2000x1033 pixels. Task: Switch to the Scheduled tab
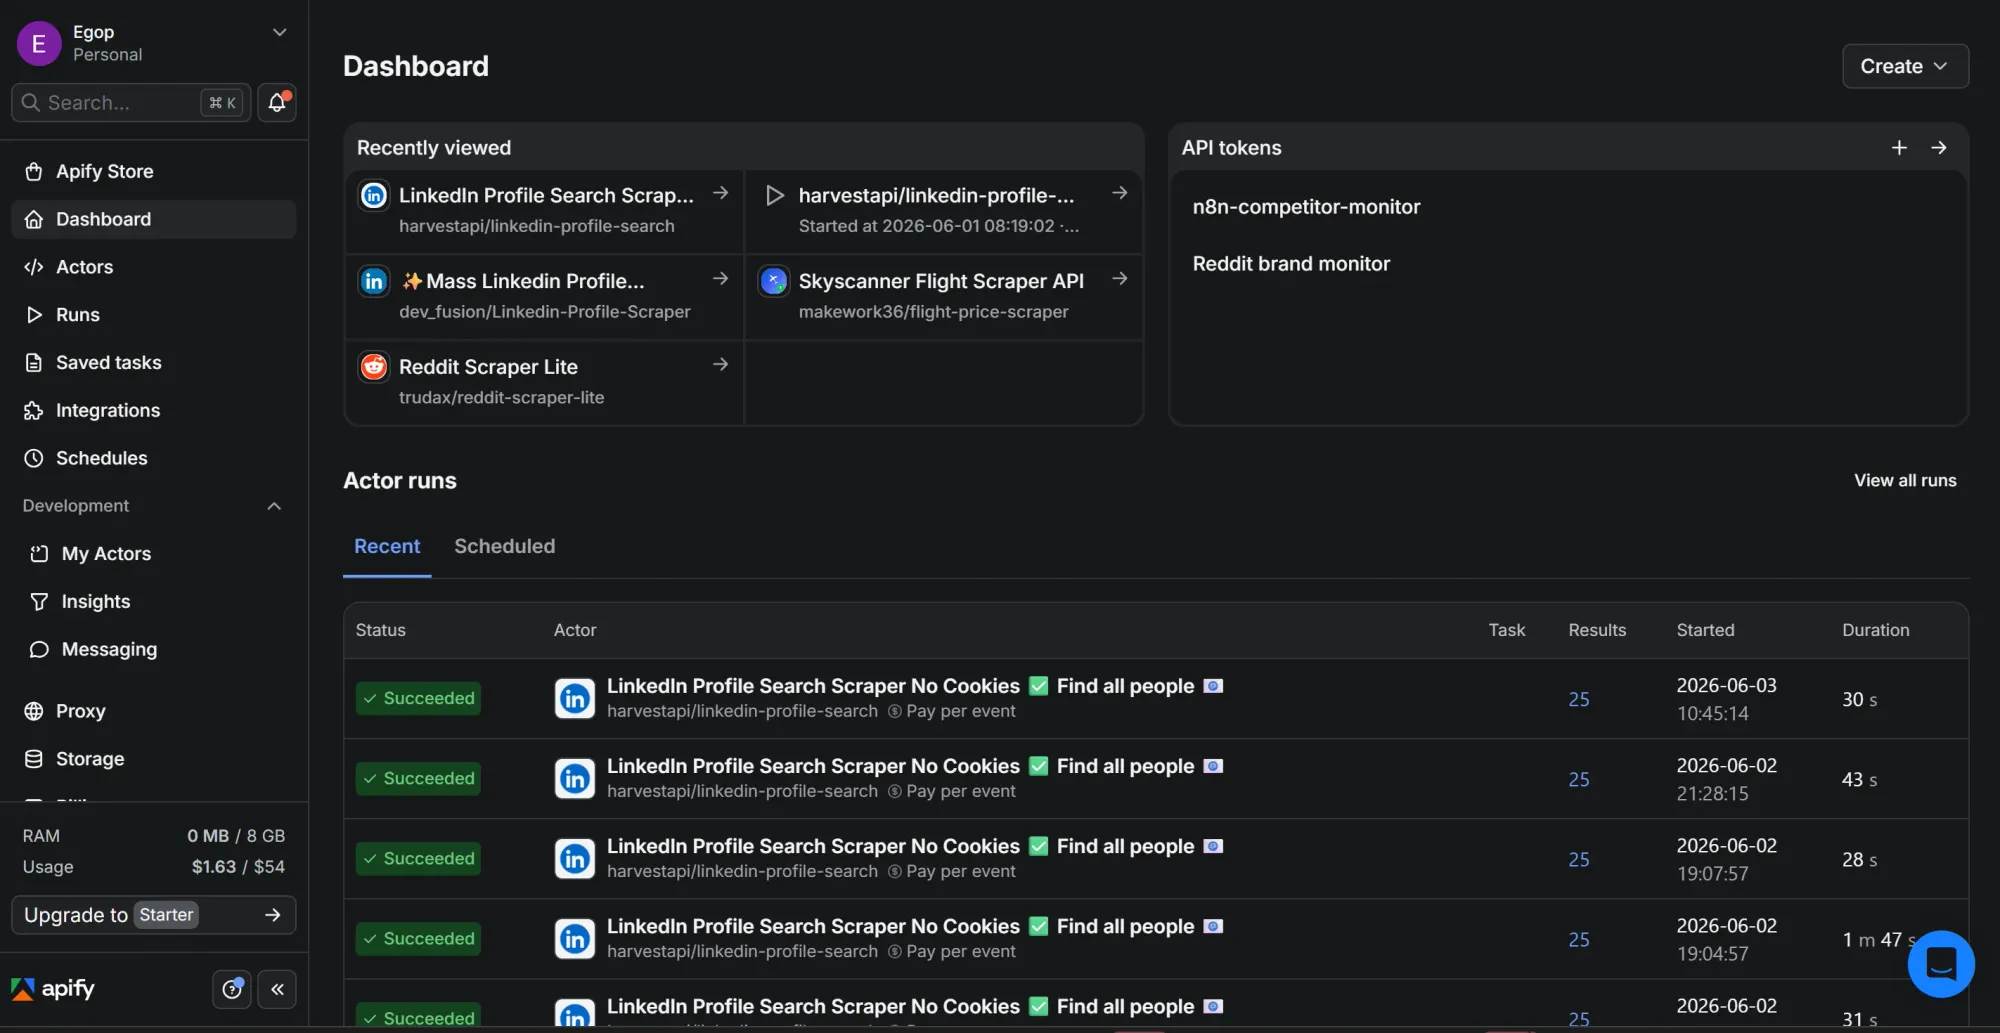point(505,546)
